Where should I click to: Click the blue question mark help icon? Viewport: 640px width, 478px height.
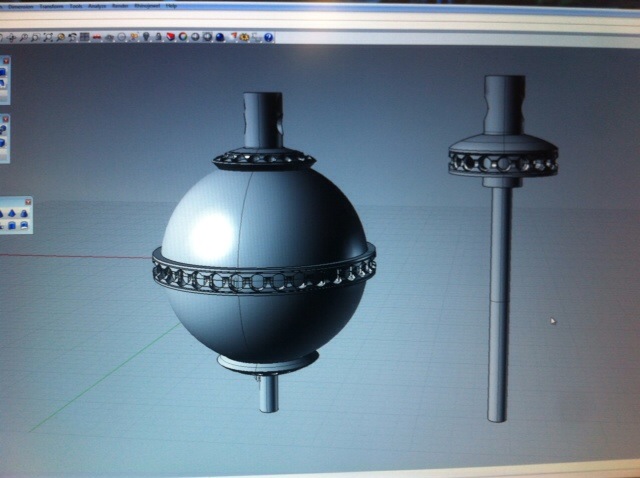(x=268, y=38)
